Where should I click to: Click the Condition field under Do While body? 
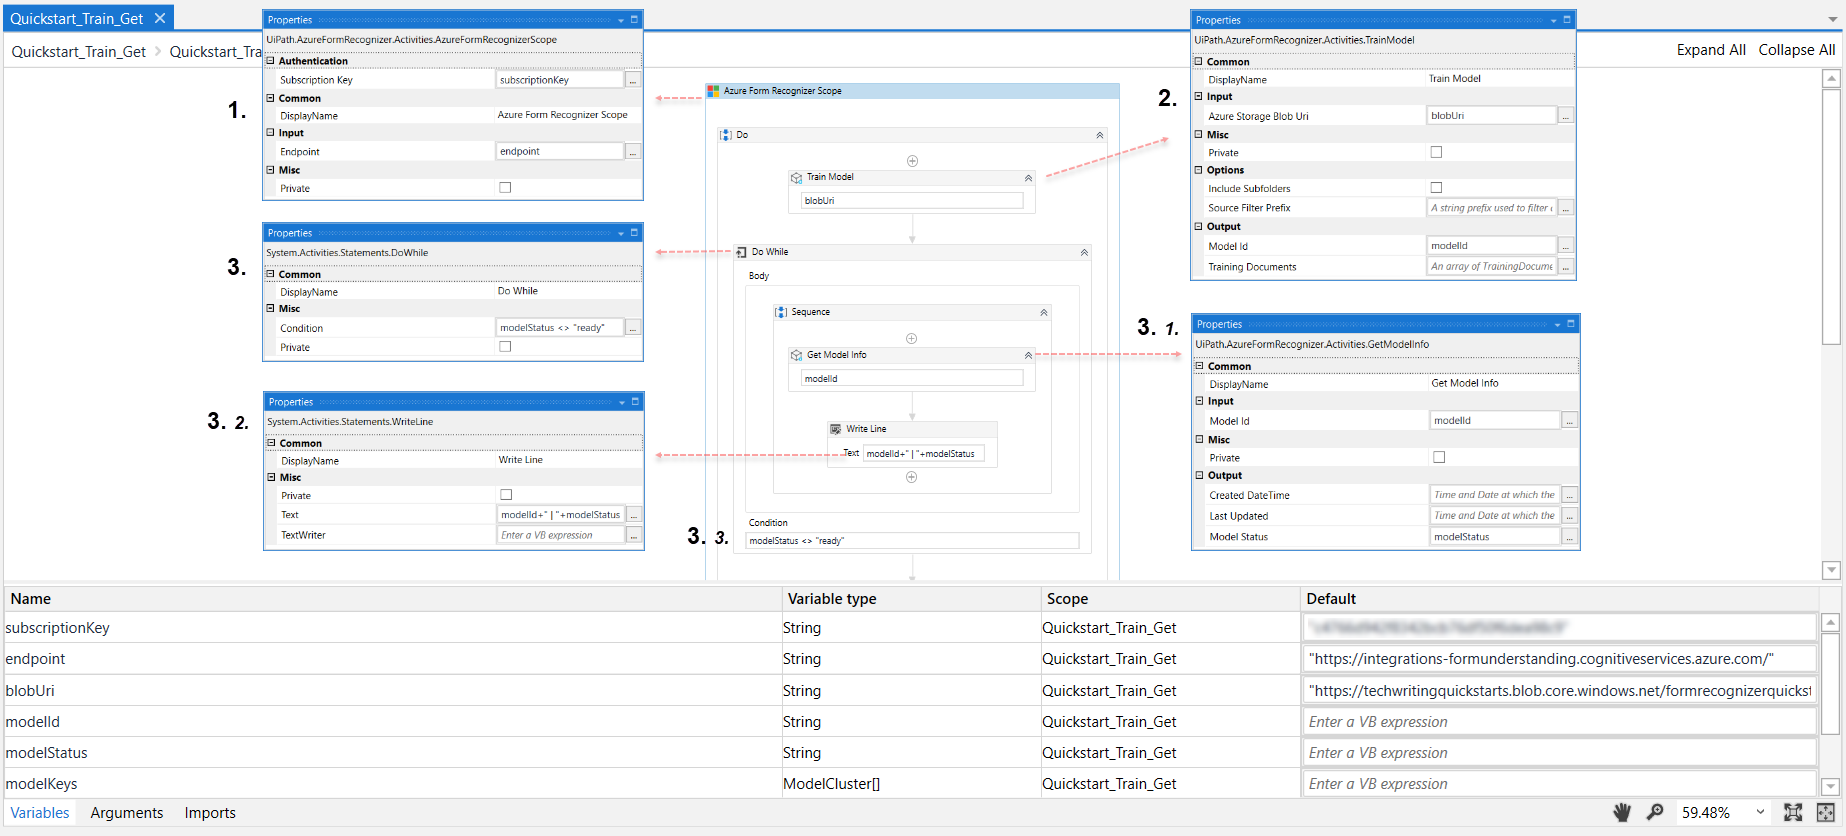912,541
